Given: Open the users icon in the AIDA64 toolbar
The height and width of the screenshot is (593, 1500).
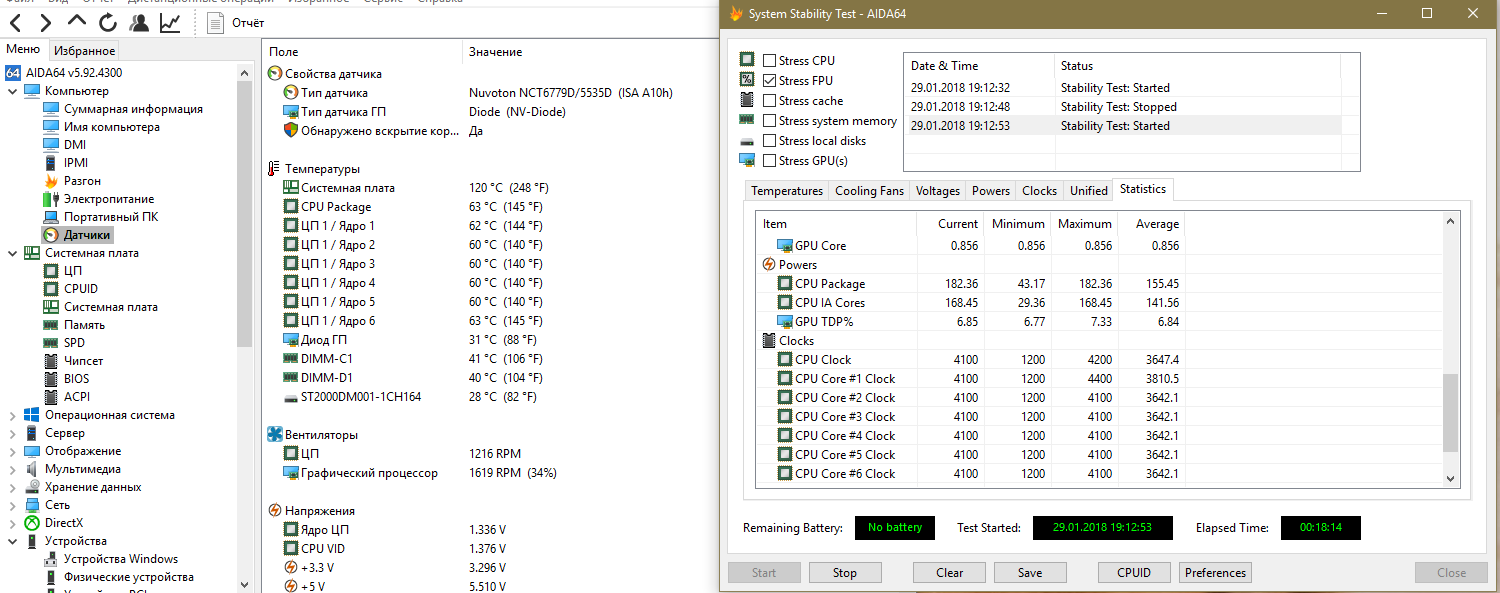Looking at the screenshot, I should pyautogui.click(x=139, y=22).
